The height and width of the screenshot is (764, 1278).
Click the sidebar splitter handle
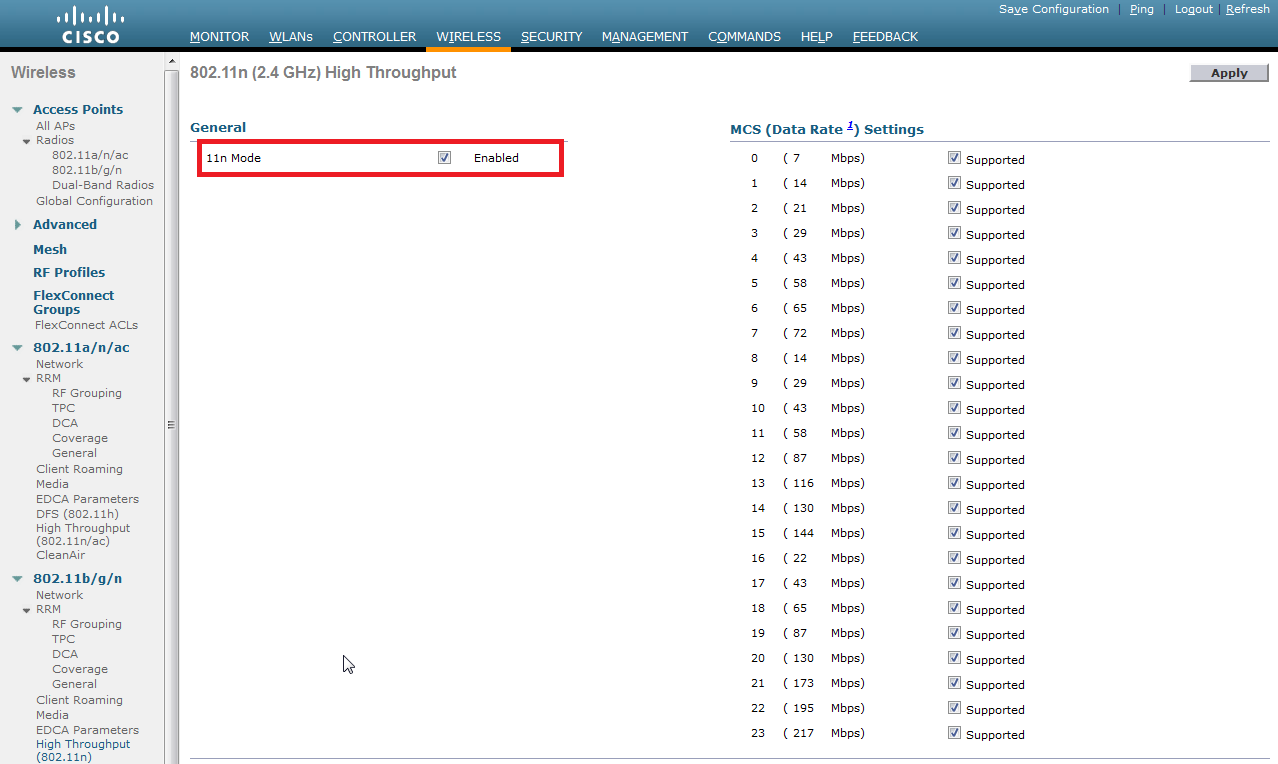(171, 424)
